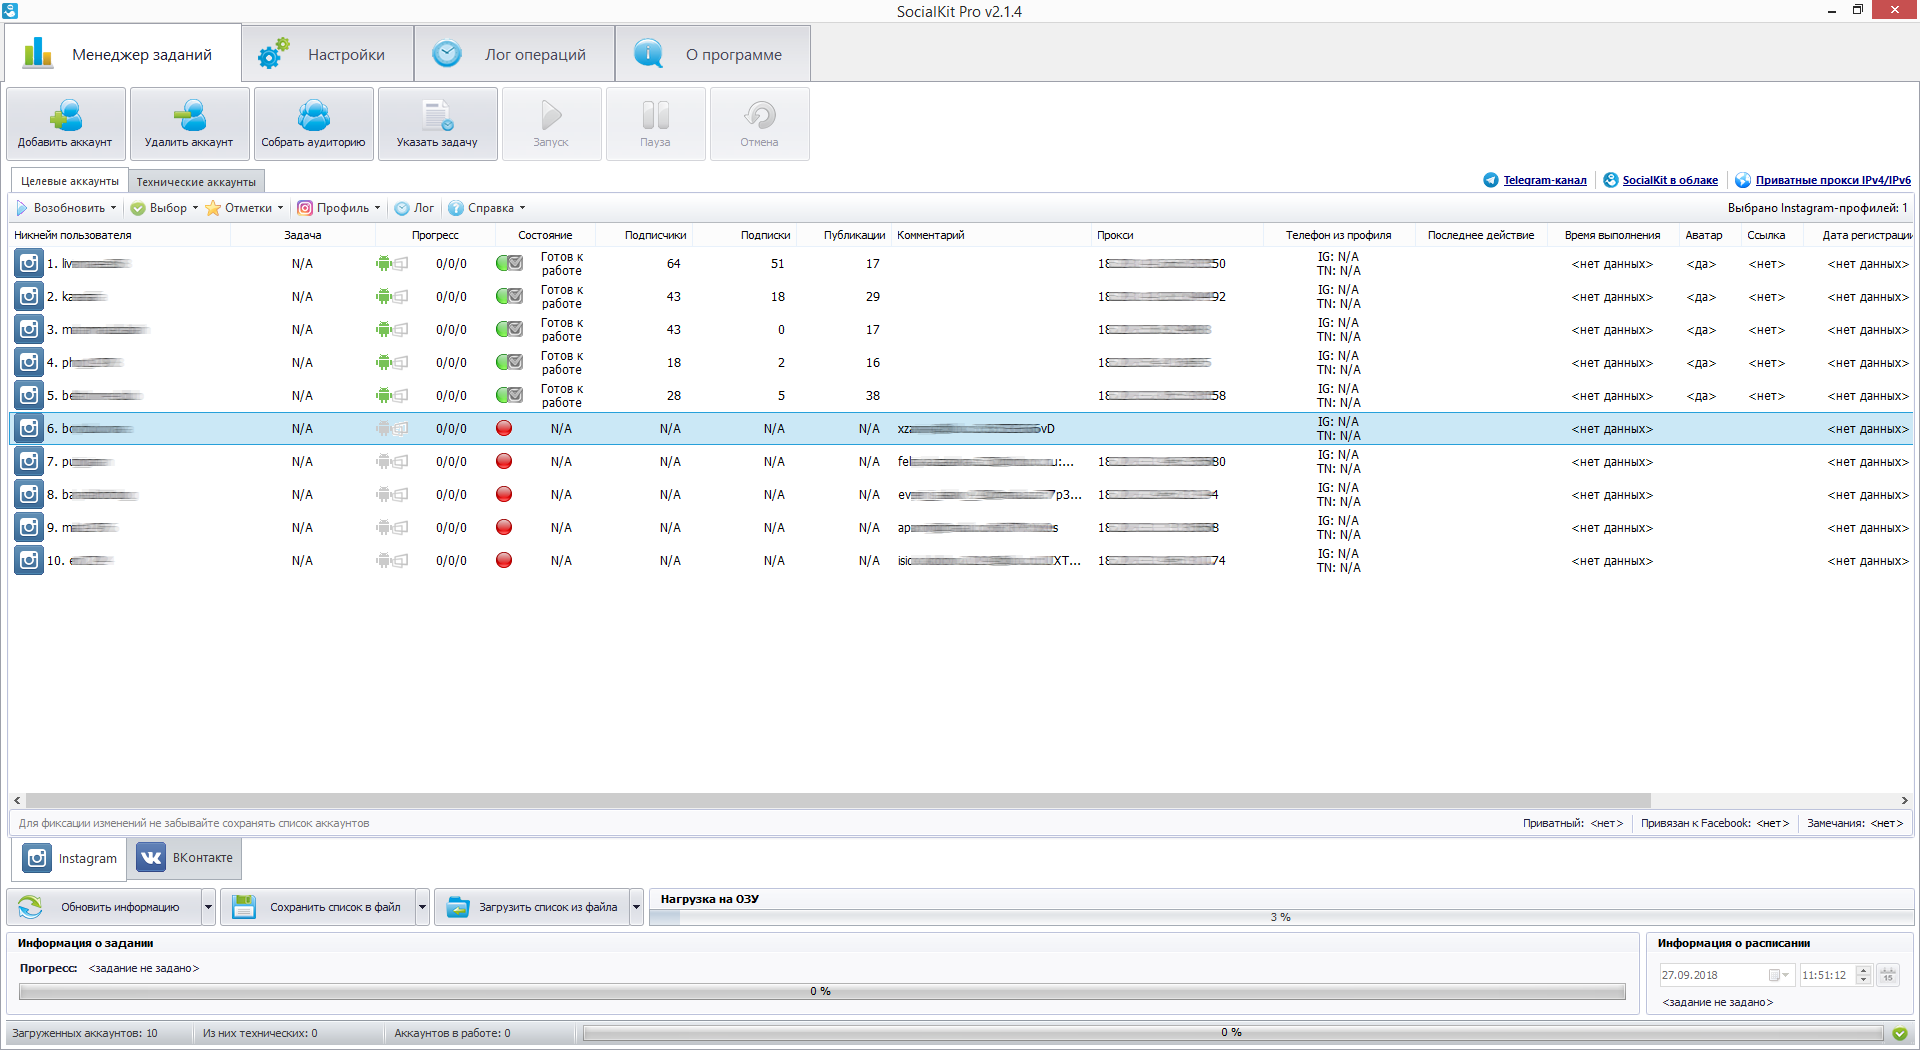The height and width of the screenshot is (1050, 1920).
Task: Click the red status indicator in row 7
Action: coord(504,461)
